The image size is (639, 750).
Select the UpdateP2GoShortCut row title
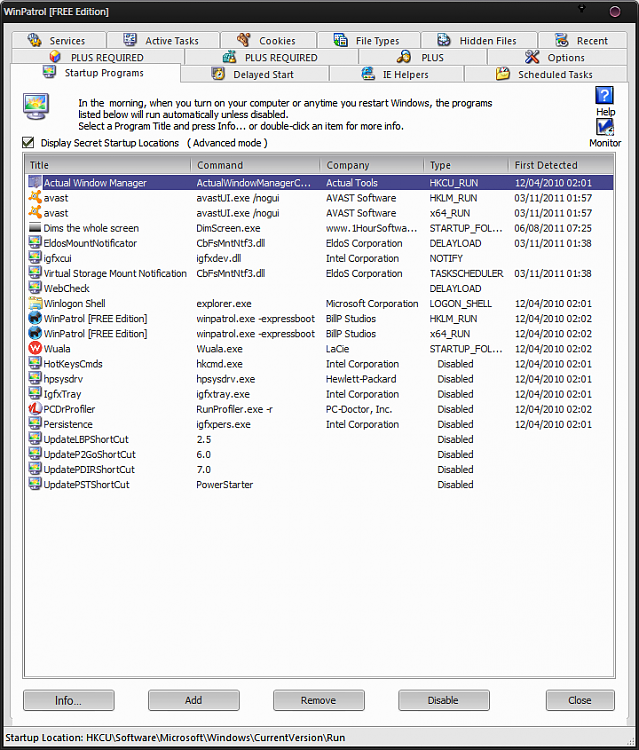[x=89, y=454]
